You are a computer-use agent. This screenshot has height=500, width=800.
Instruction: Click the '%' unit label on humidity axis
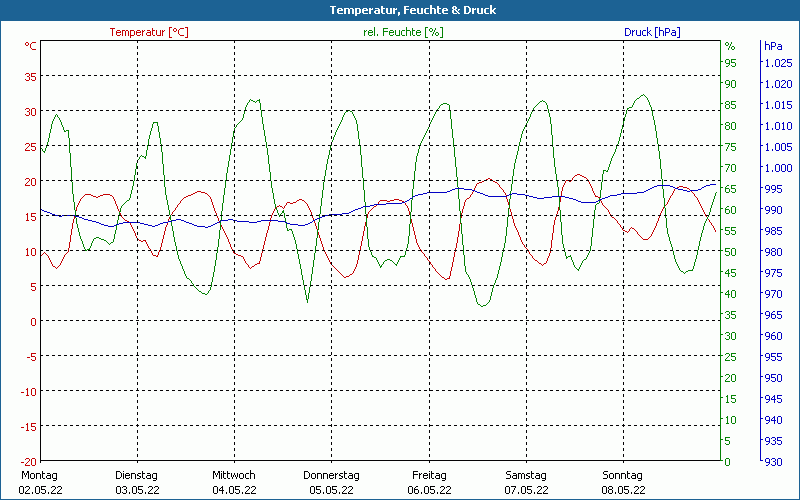tap(730, 46)
